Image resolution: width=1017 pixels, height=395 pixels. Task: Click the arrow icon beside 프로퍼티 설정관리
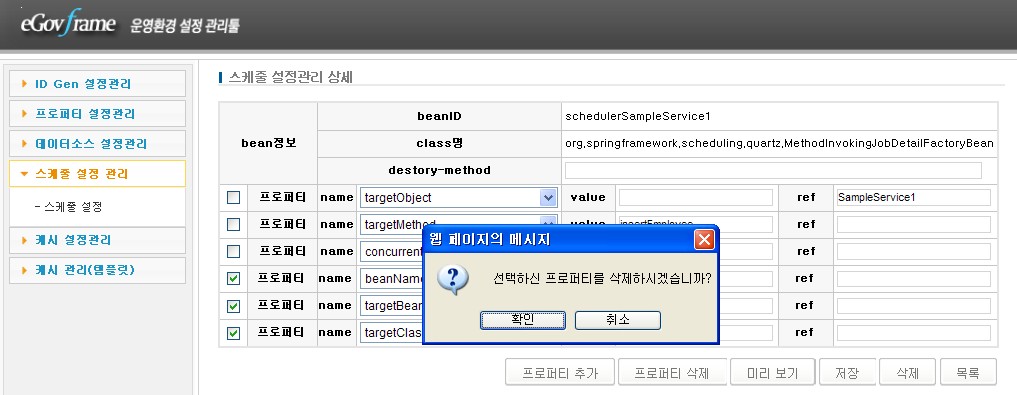25,114
